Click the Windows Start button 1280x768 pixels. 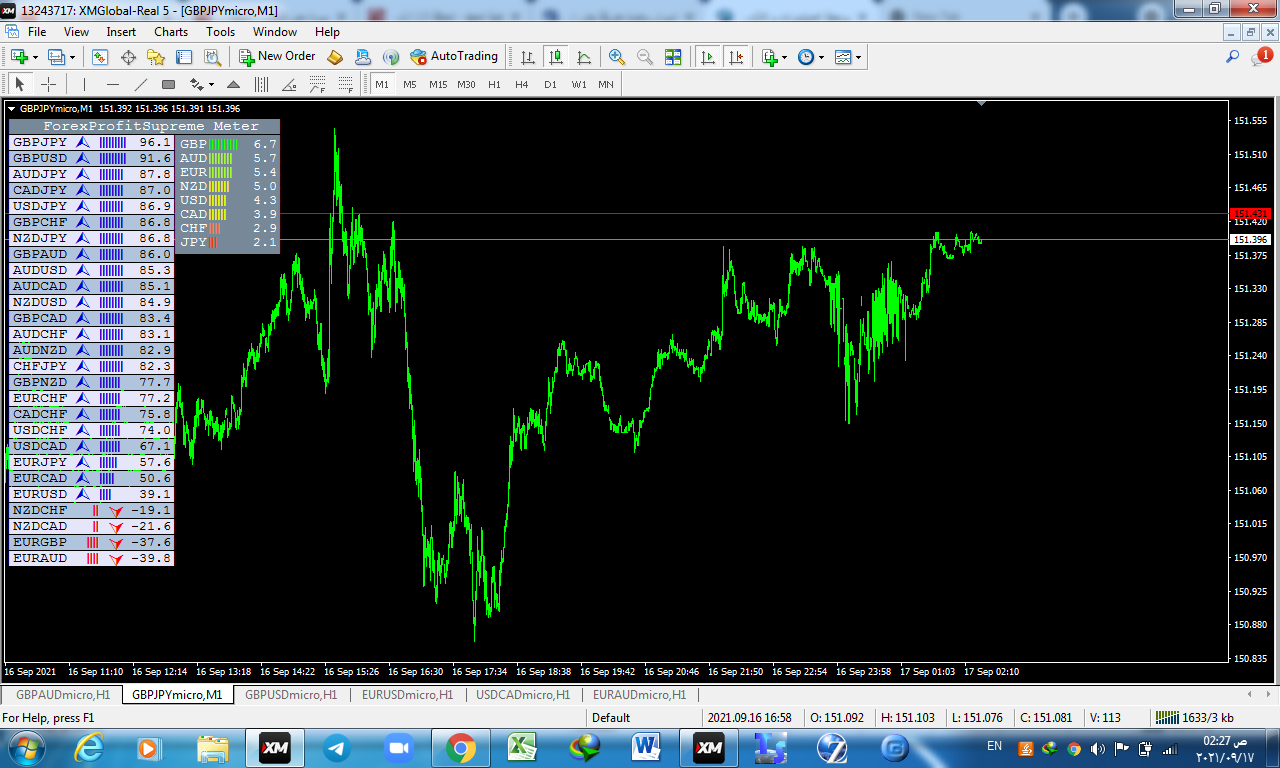click(25, 747)
